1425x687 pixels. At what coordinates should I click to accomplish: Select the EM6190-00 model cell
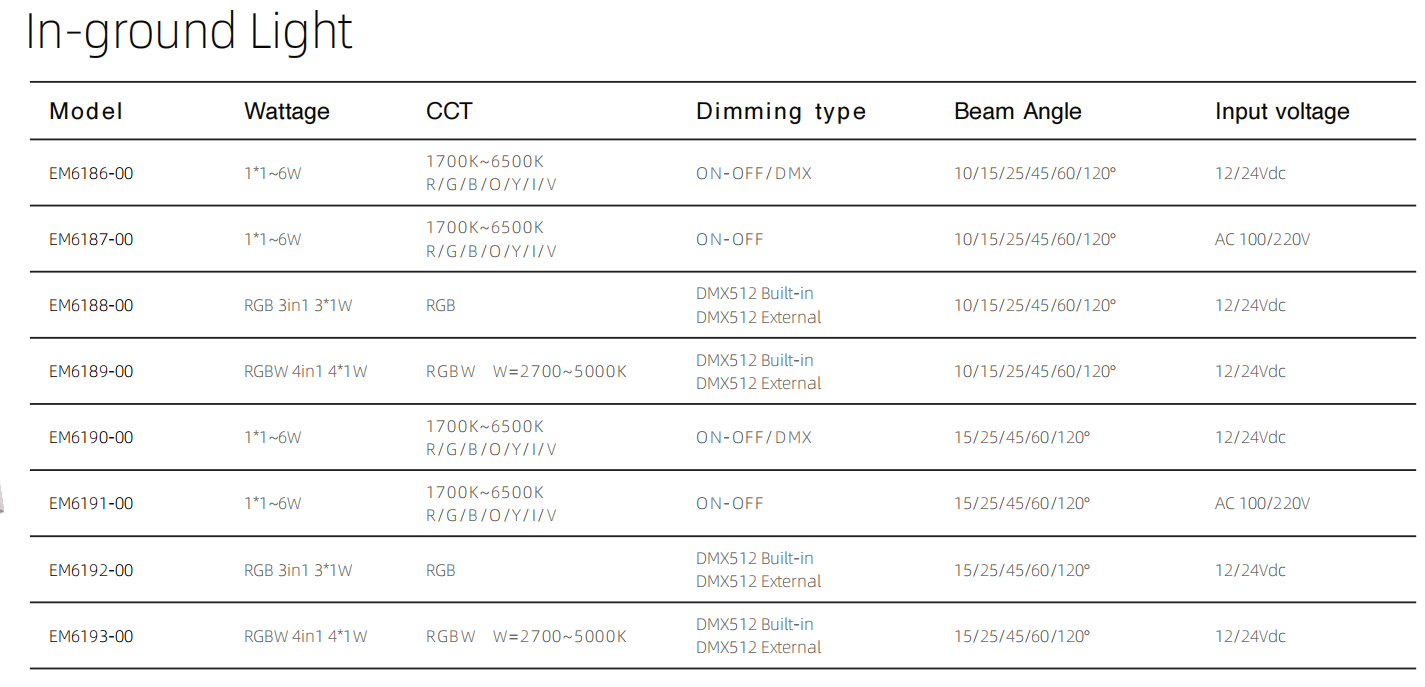[91, 437]
